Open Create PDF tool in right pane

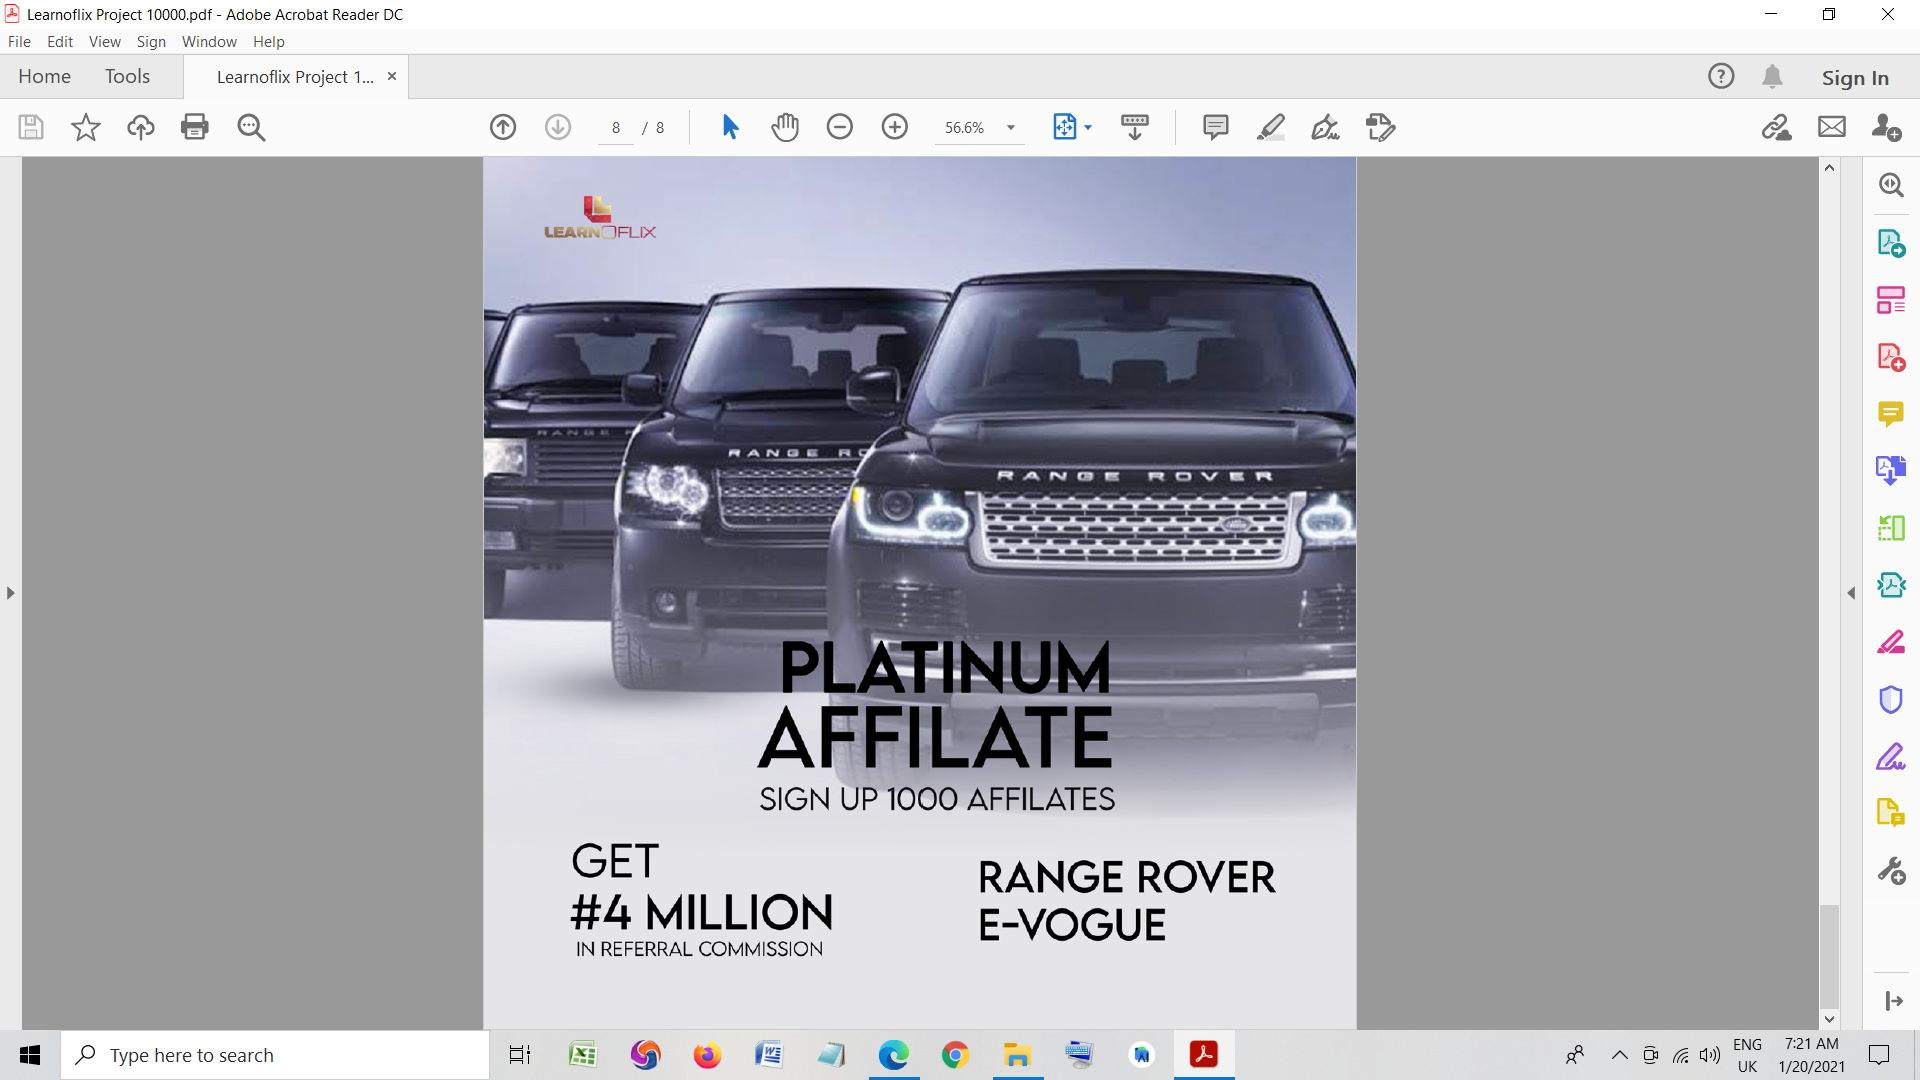pyautogui.click(x=1891, y=357)
